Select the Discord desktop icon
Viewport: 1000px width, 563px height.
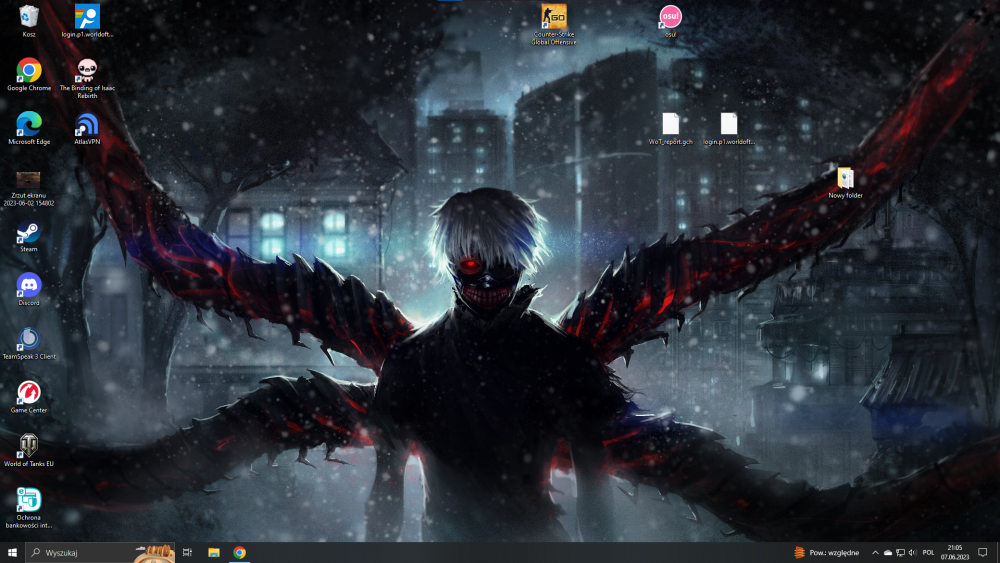point(29,290)
